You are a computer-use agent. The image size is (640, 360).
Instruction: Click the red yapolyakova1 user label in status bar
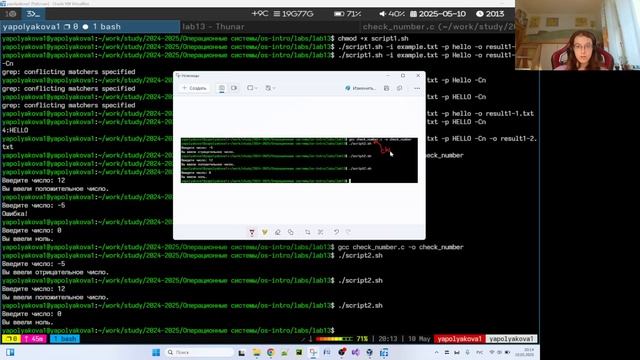459,339
